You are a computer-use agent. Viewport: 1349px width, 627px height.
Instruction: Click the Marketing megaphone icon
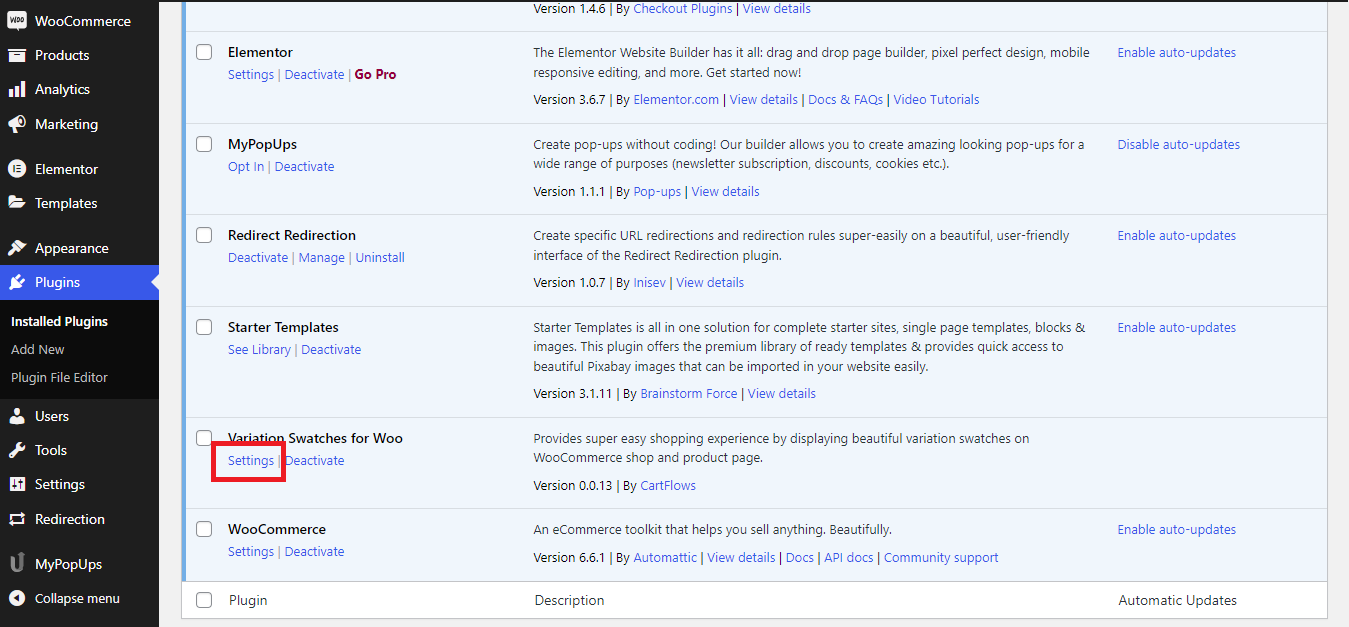coord(17,124)
